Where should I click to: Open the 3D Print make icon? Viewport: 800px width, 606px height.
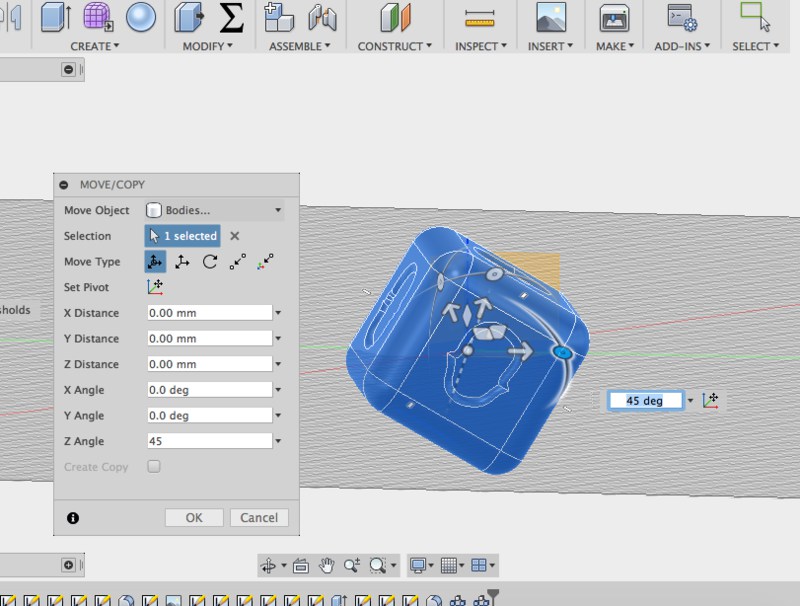tap(614, 18)
